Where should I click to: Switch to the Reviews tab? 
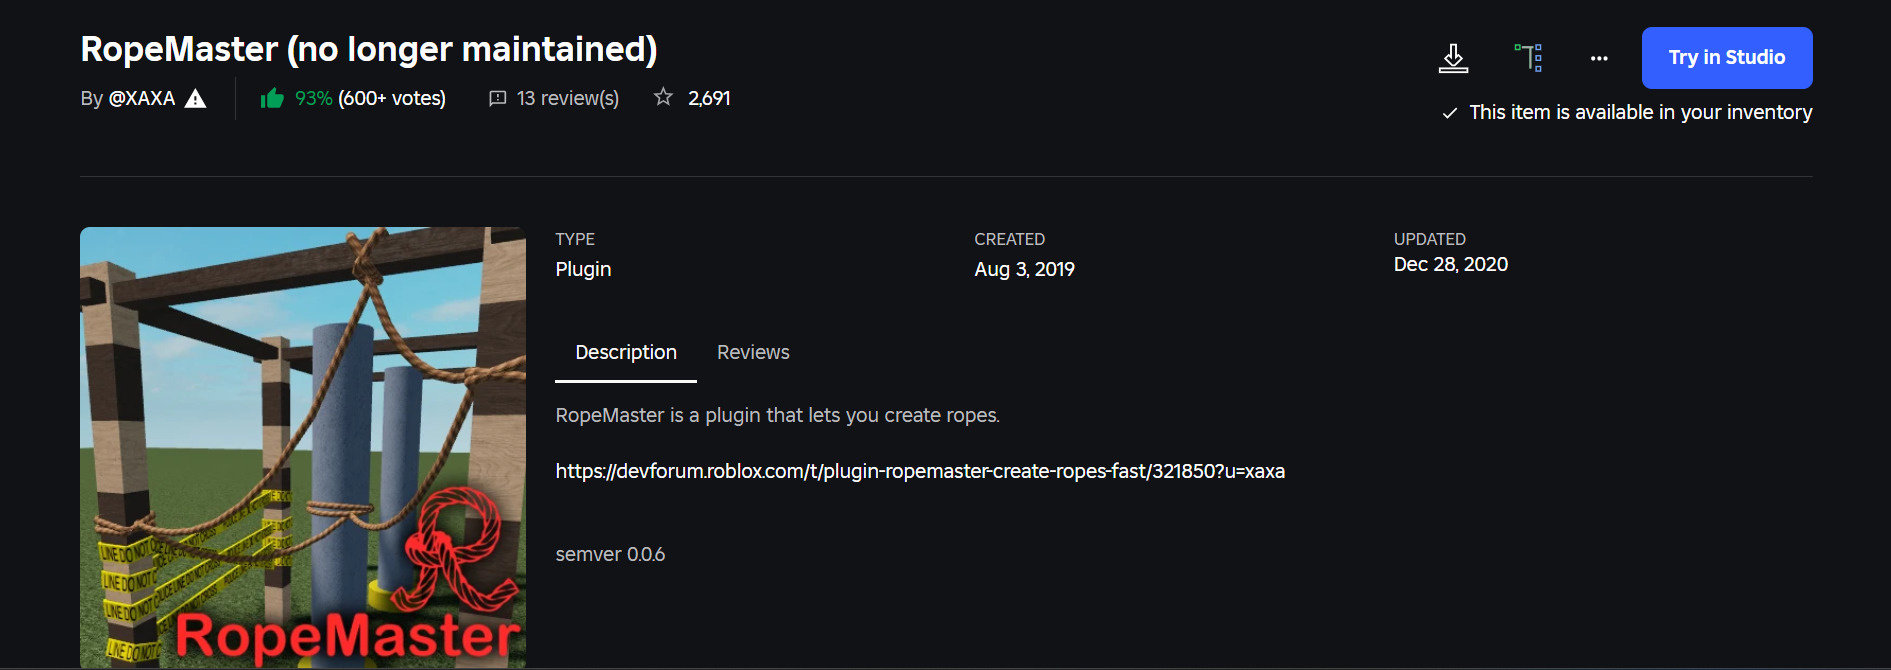coord(753,352)
